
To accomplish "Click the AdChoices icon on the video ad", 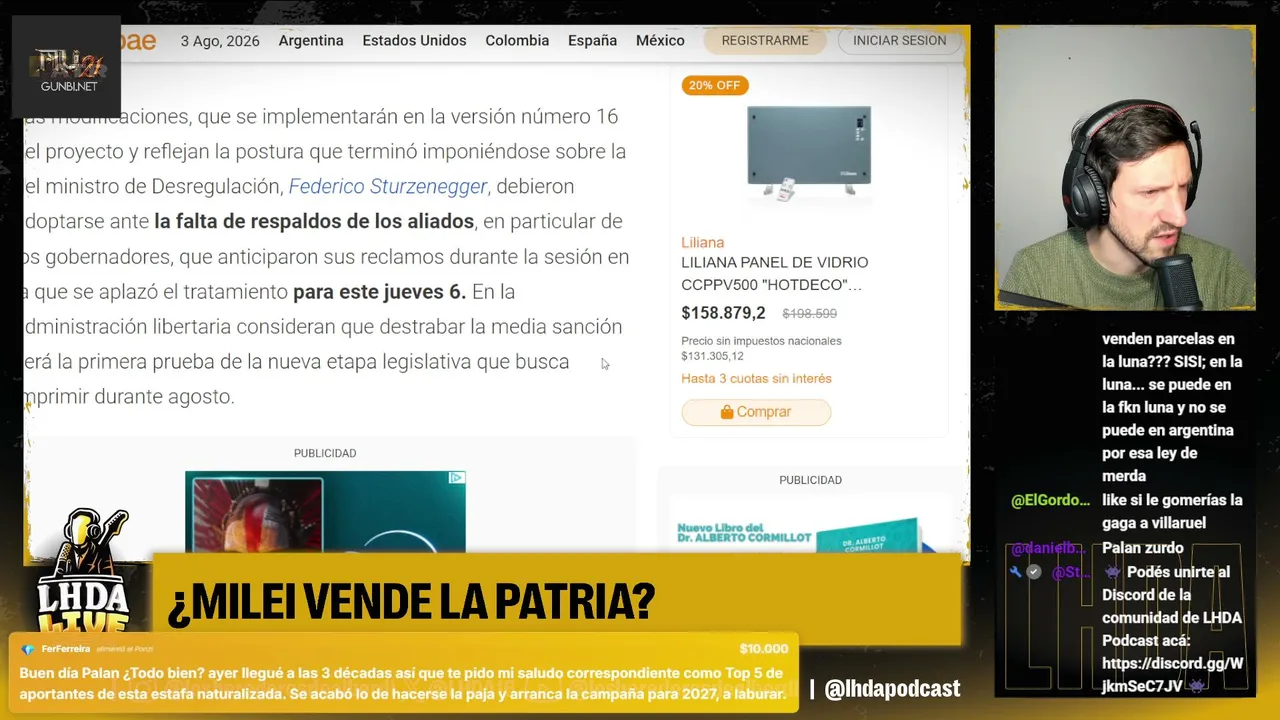I will (x=457, y=478).
